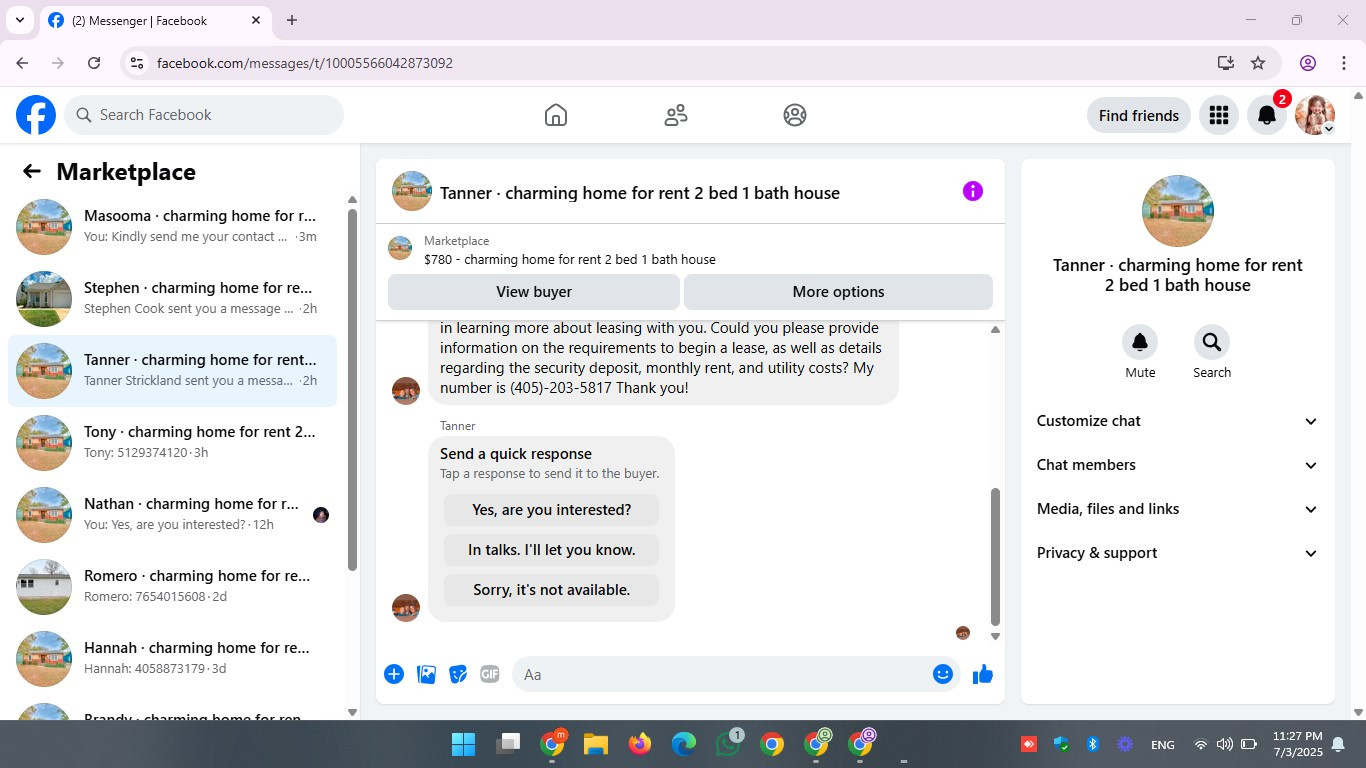Viewport: 1366px width, 768px height.
Task: Click the chat messages scrollbar
Action: [x=995, y=556]
